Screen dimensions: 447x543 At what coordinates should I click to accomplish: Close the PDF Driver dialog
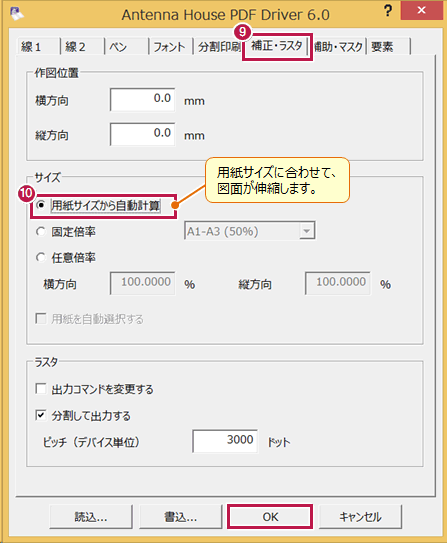tap(421, 10)
